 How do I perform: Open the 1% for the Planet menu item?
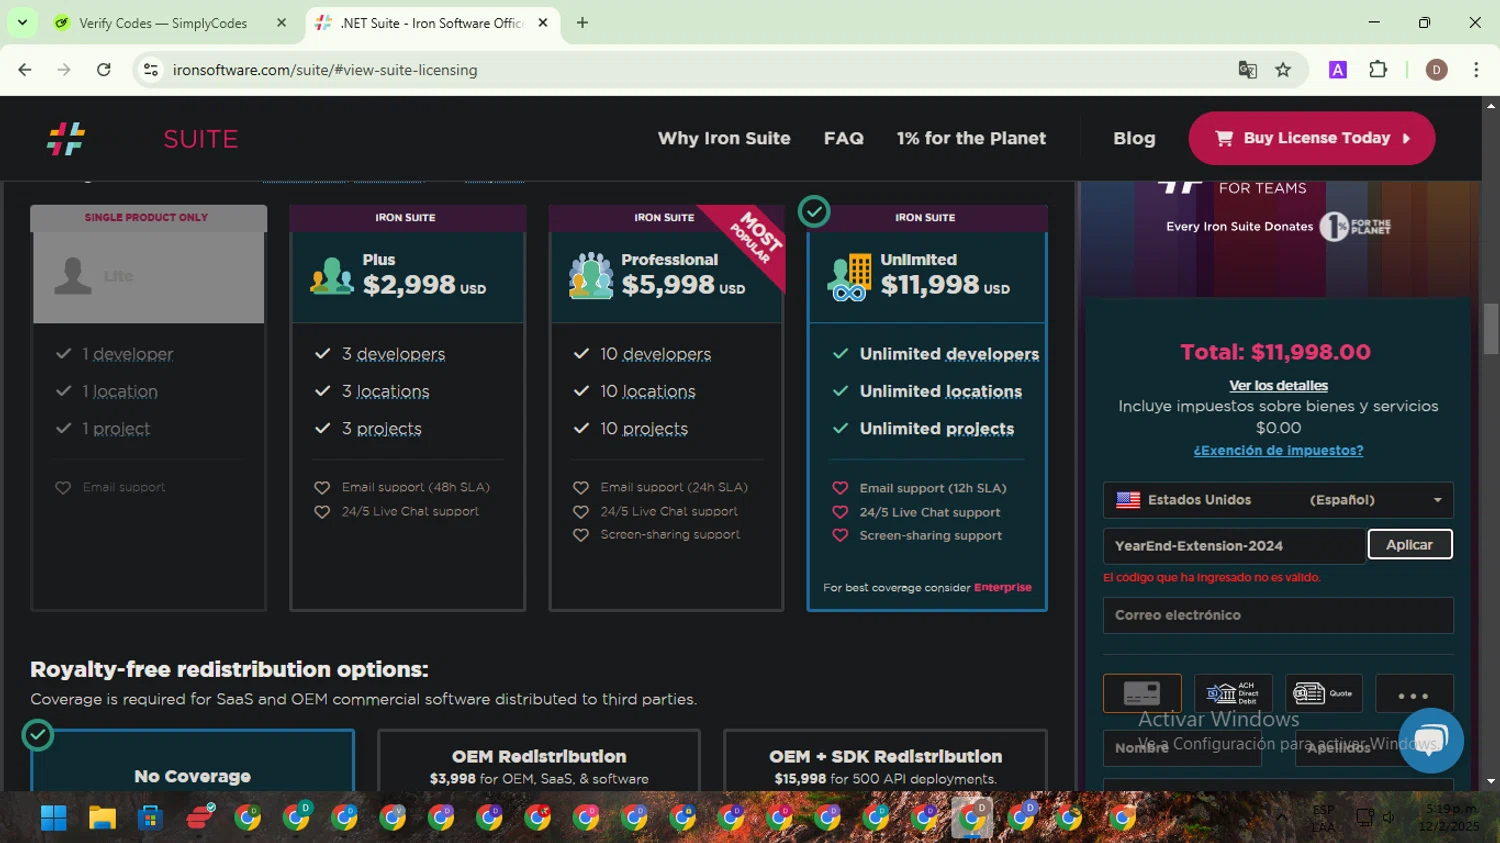point(971,138)
